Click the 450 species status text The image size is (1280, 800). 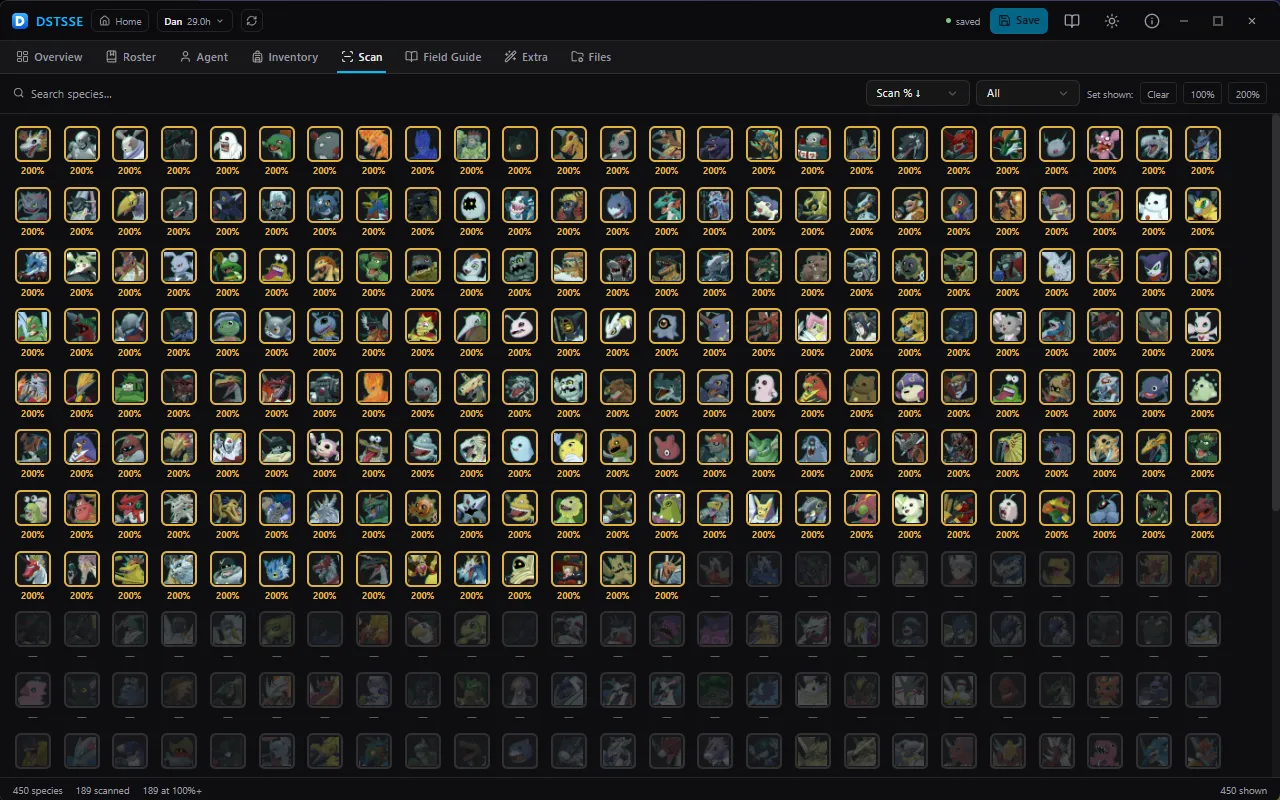point(38,790)
